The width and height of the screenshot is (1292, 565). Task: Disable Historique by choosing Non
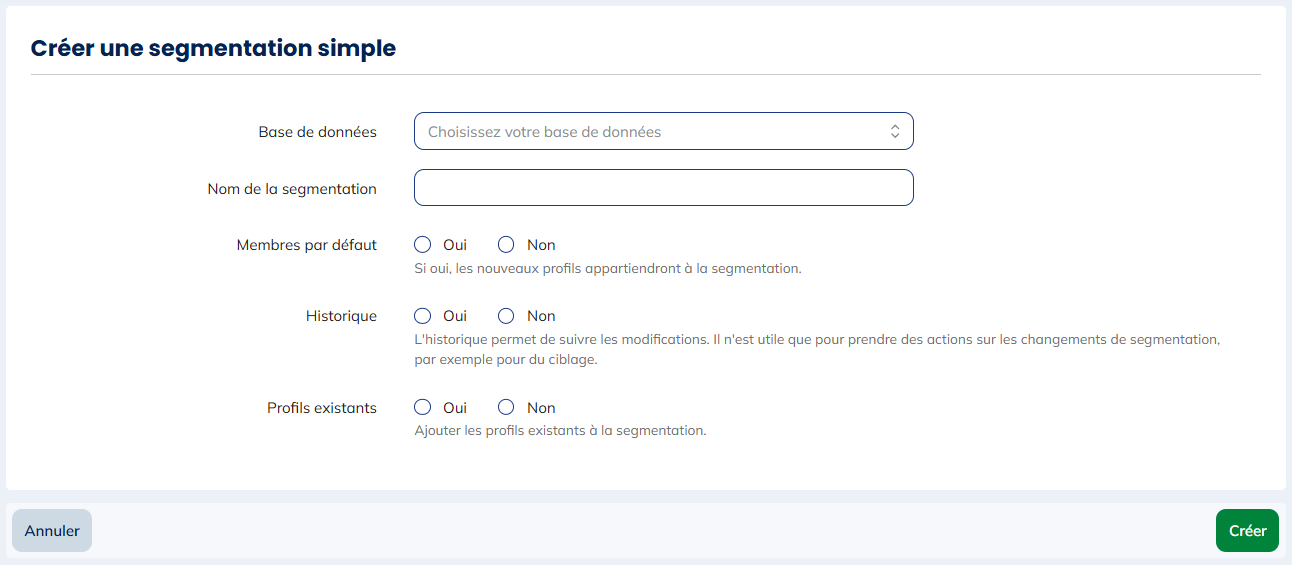click(507, 316)
